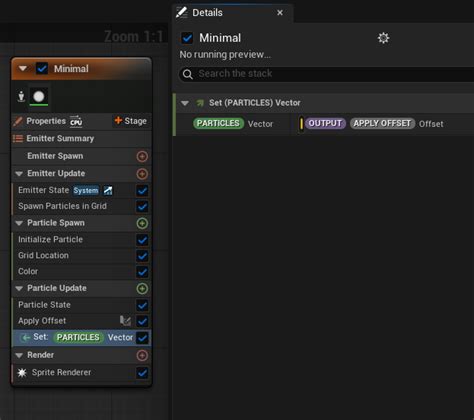474x420 pixels.
Task: Add module to Particle Spawn with green plus
Action: [x=142, y=223]
